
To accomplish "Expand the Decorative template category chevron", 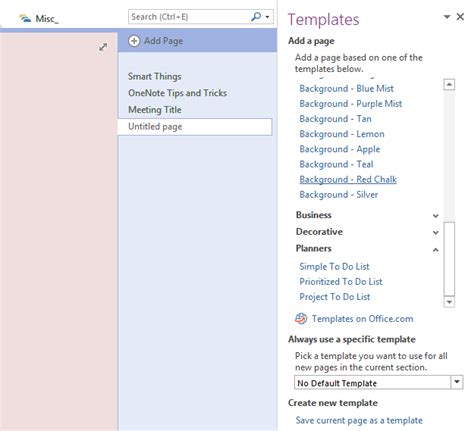I will [x=435, y=232].
